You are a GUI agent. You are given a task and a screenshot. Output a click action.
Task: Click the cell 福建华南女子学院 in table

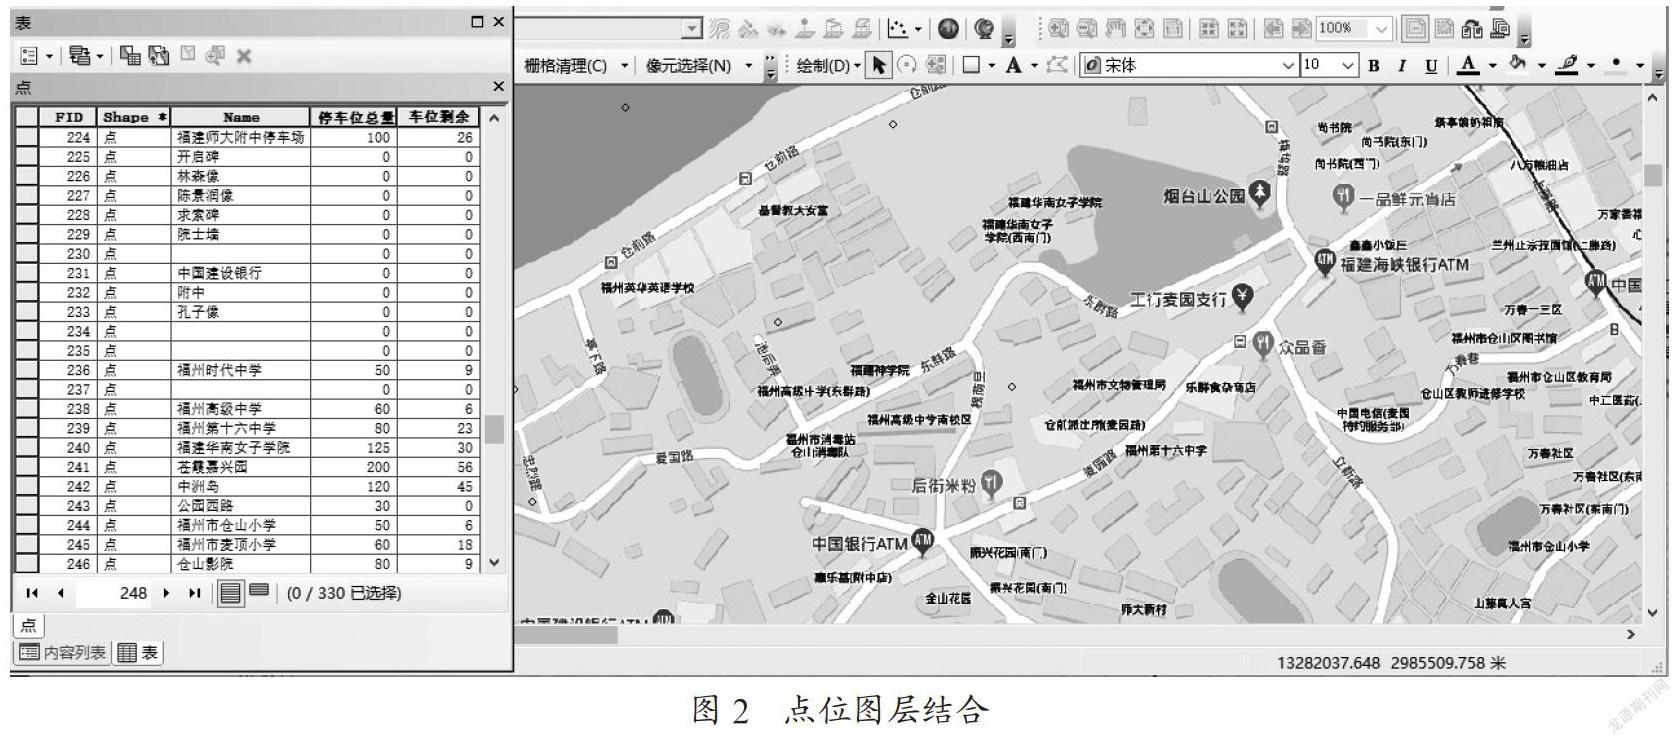[x=241, y=448]
